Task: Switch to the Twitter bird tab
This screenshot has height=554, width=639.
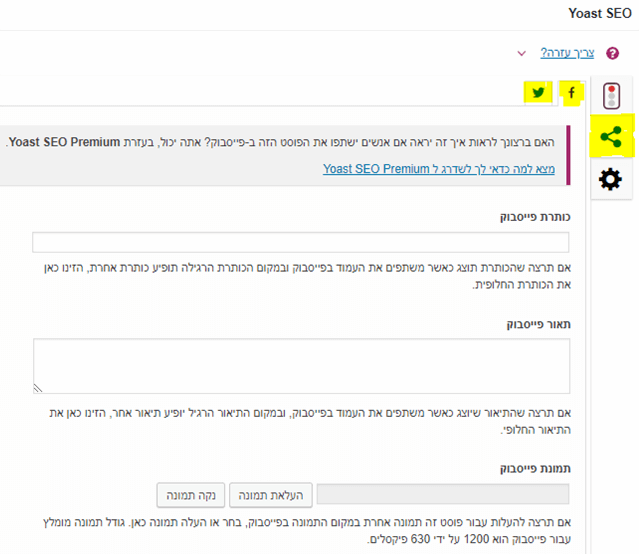Action: pyautogui.click(x=538, y=92)
